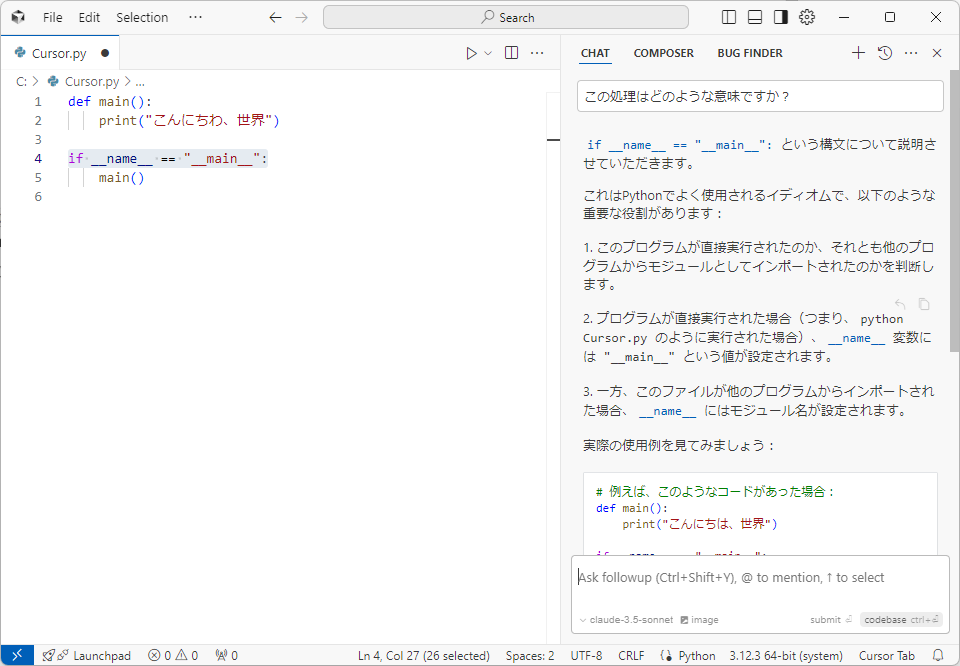The image size is (960, 666).
Task: Click the Launchpad status bar button
Action: [x=87, y=656]
